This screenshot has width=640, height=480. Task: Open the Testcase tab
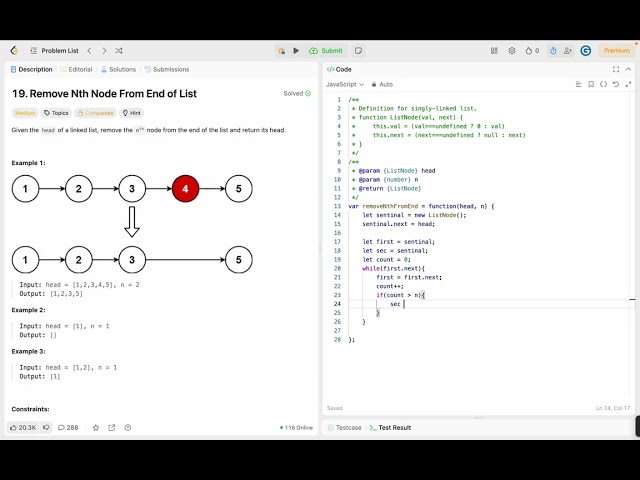point(345,428)
